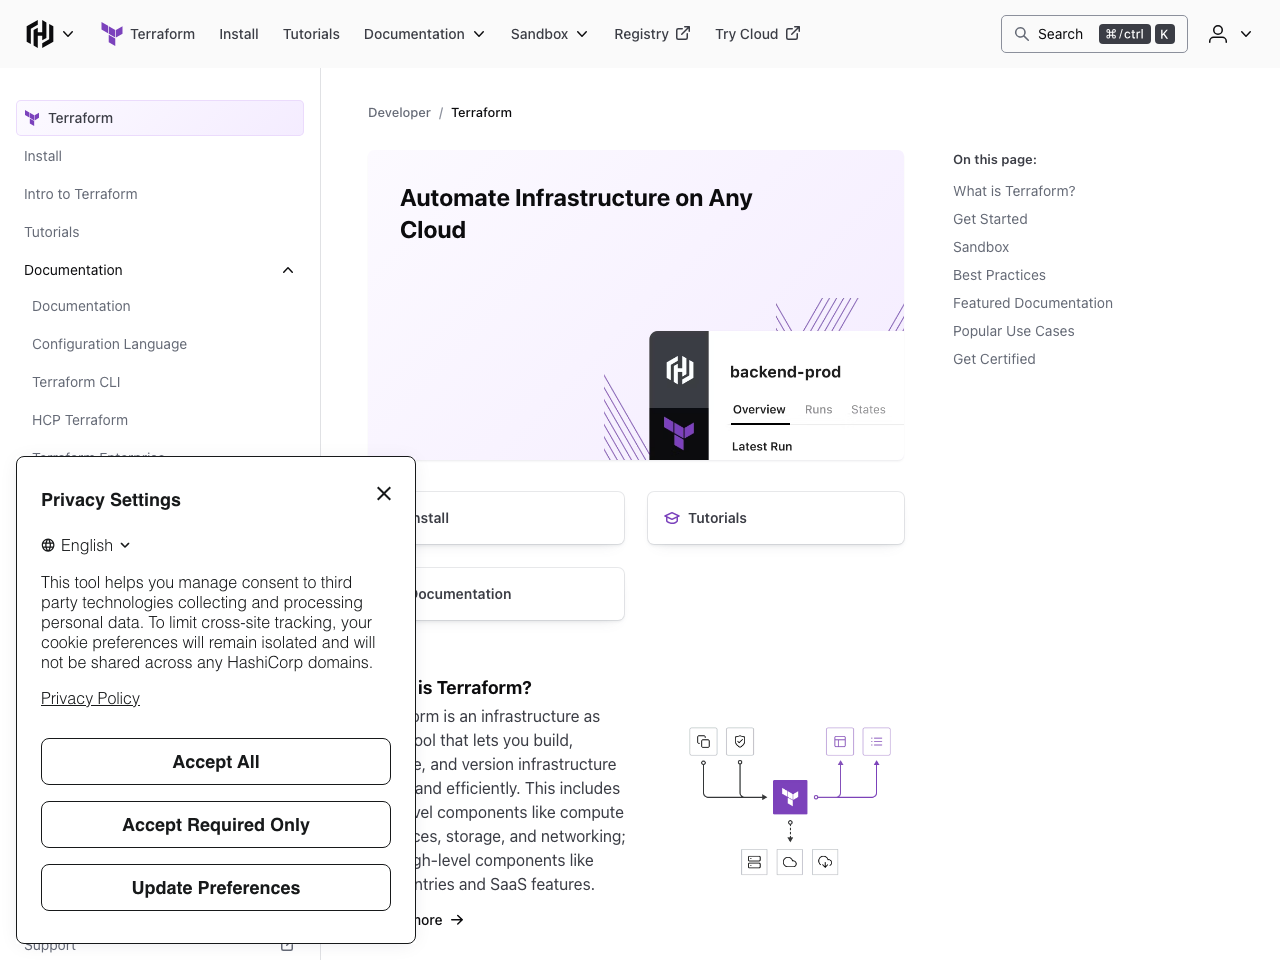Screen dimensions: 1280x960
Task: Dismiss the Privacy Settings dialog with the X
Action: point(384,493)
